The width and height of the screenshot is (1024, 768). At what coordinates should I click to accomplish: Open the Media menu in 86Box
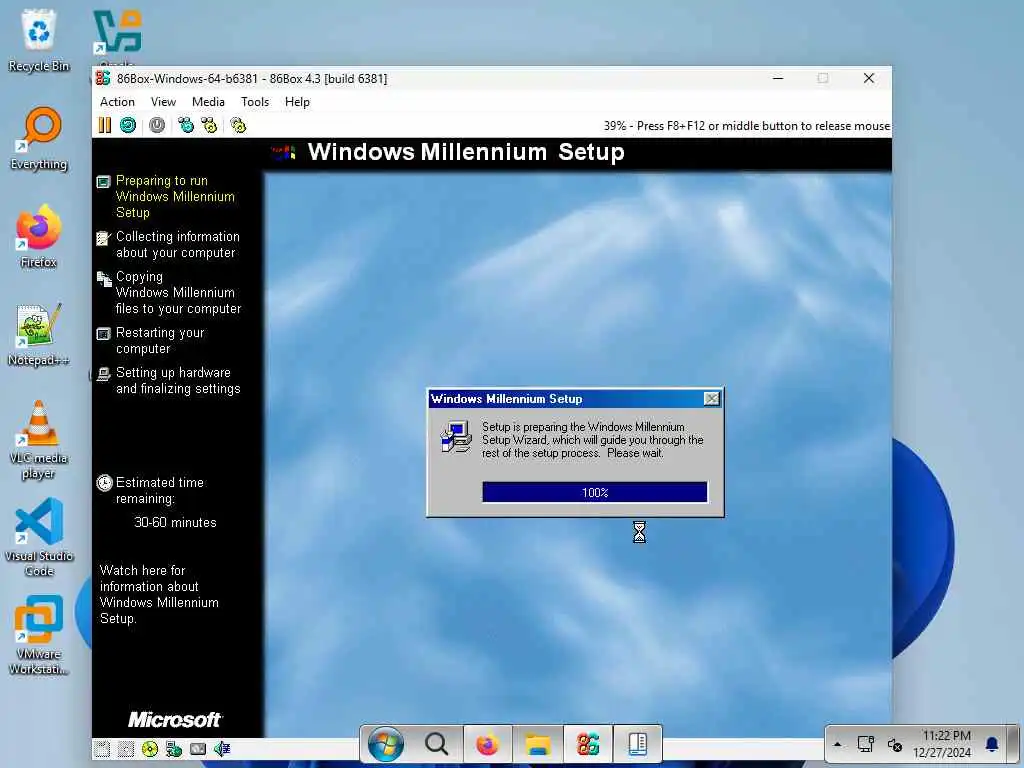208,102
